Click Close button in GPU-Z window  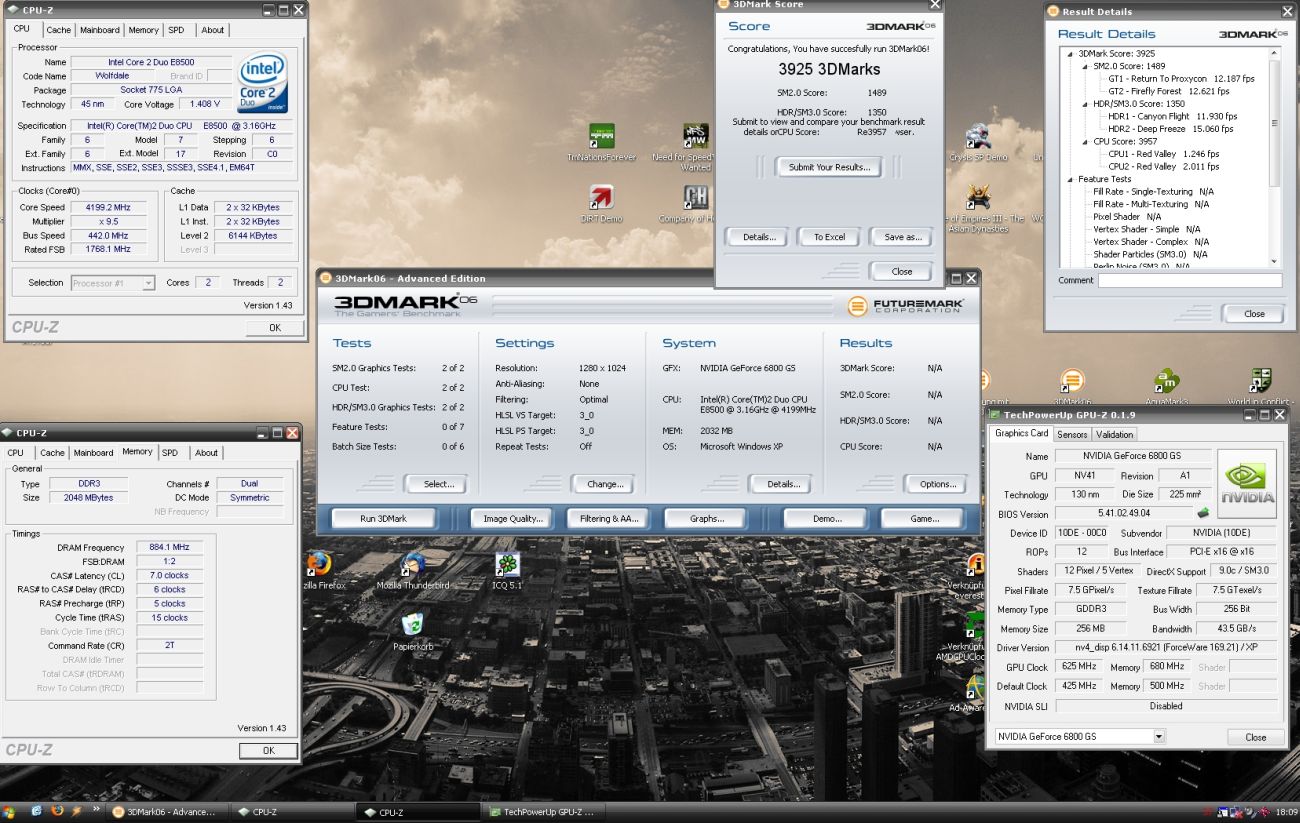[1255, 737]
